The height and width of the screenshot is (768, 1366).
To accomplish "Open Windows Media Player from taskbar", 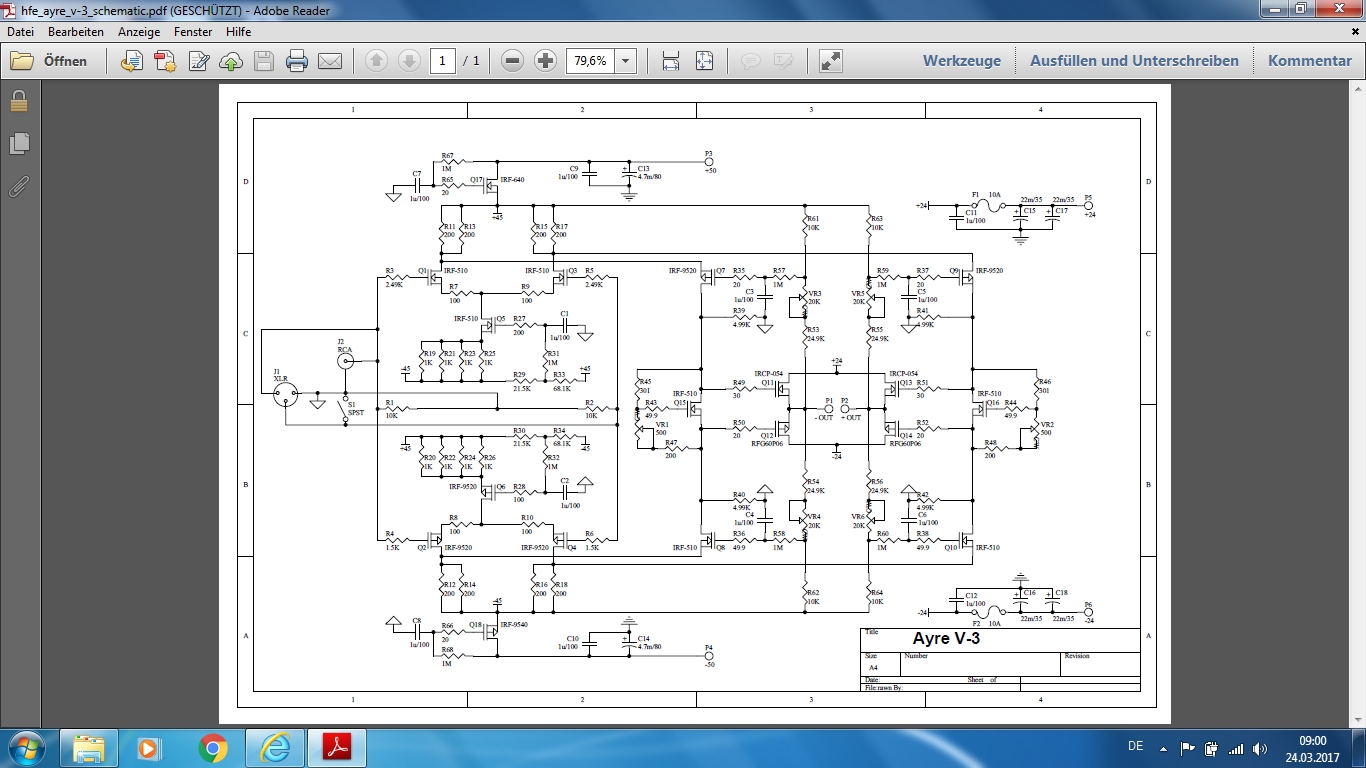I will (x=148, y=748).
